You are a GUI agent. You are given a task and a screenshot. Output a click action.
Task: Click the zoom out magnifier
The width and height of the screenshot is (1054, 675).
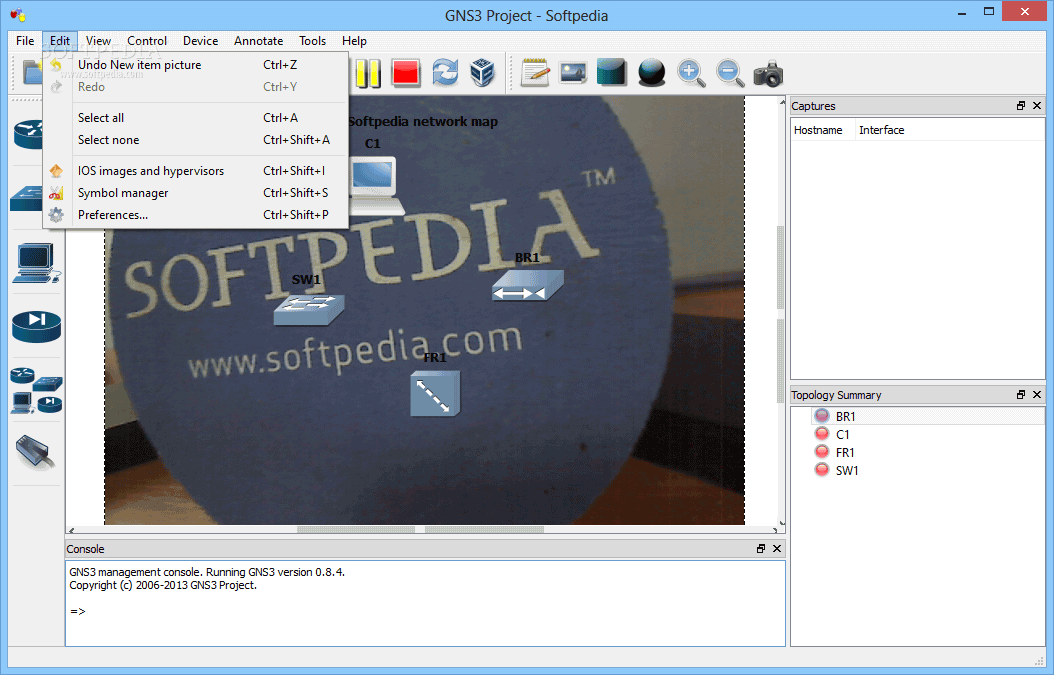pos(730,73)
